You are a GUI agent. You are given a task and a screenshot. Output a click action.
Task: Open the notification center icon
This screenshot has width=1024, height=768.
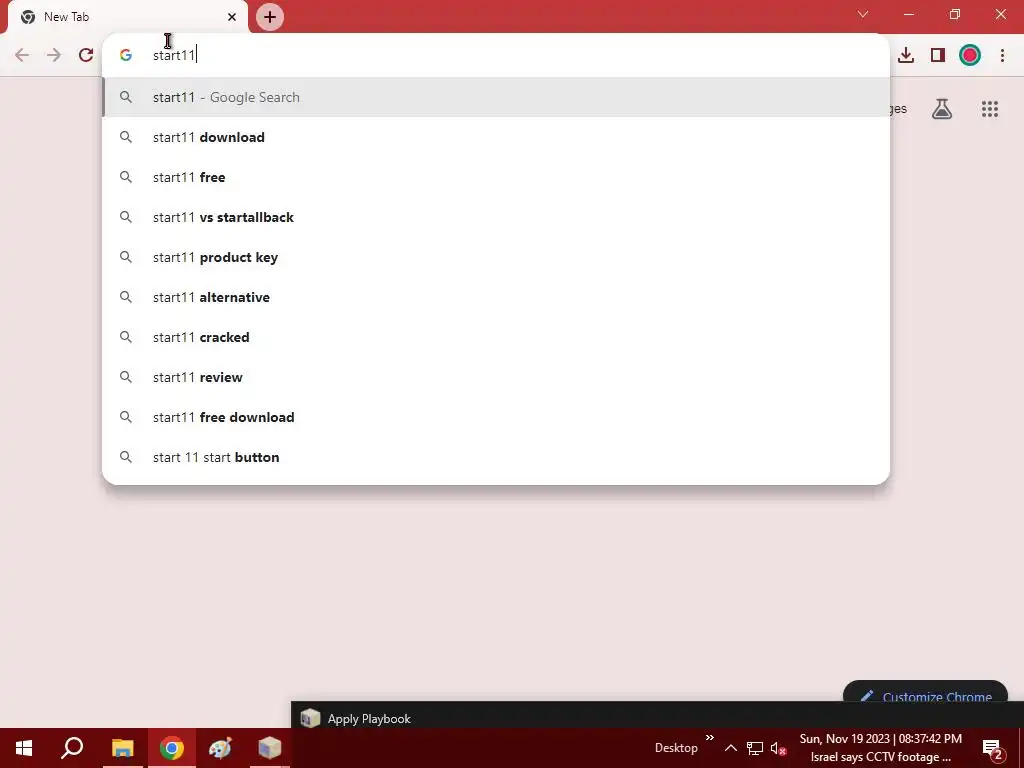click(x=993, y=748)
